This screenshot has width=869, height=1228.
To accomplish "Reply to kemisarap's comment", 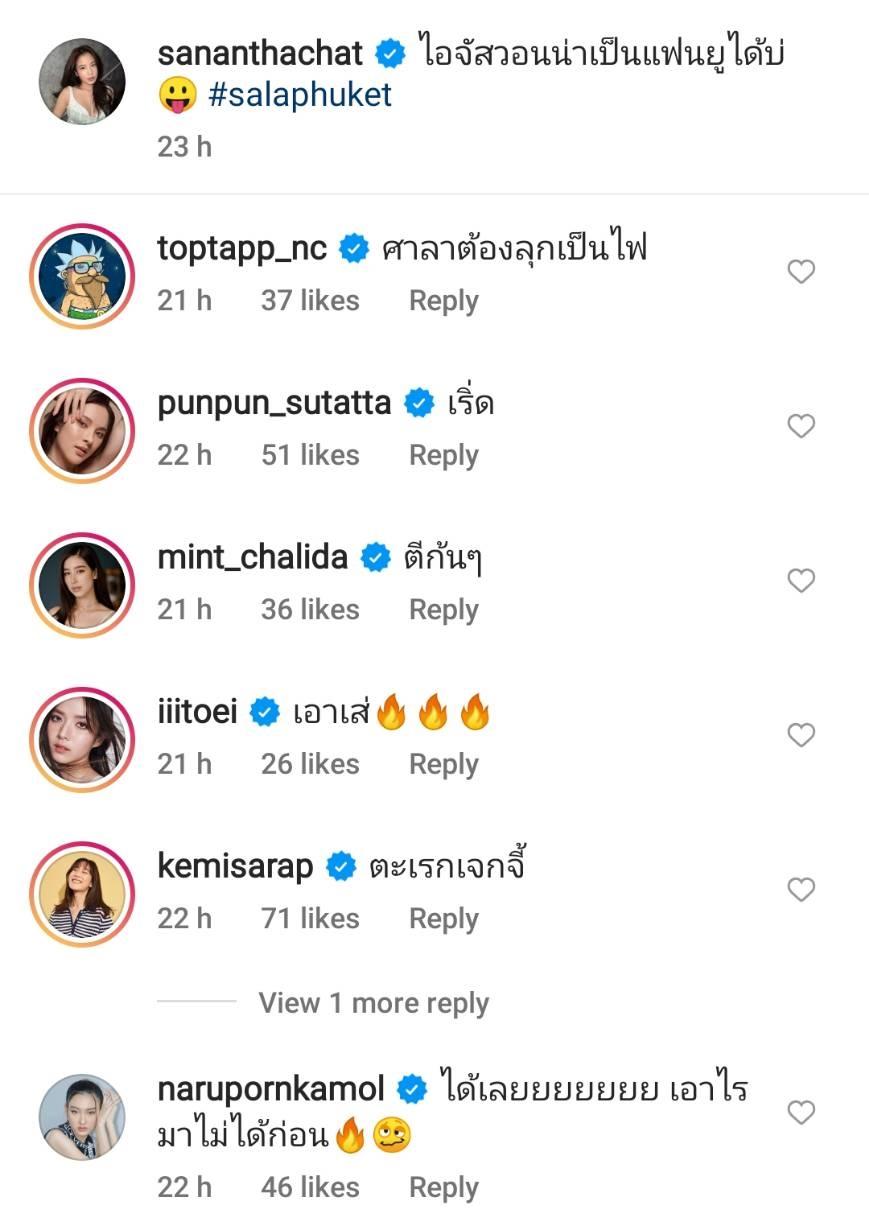I will (443, 919).
